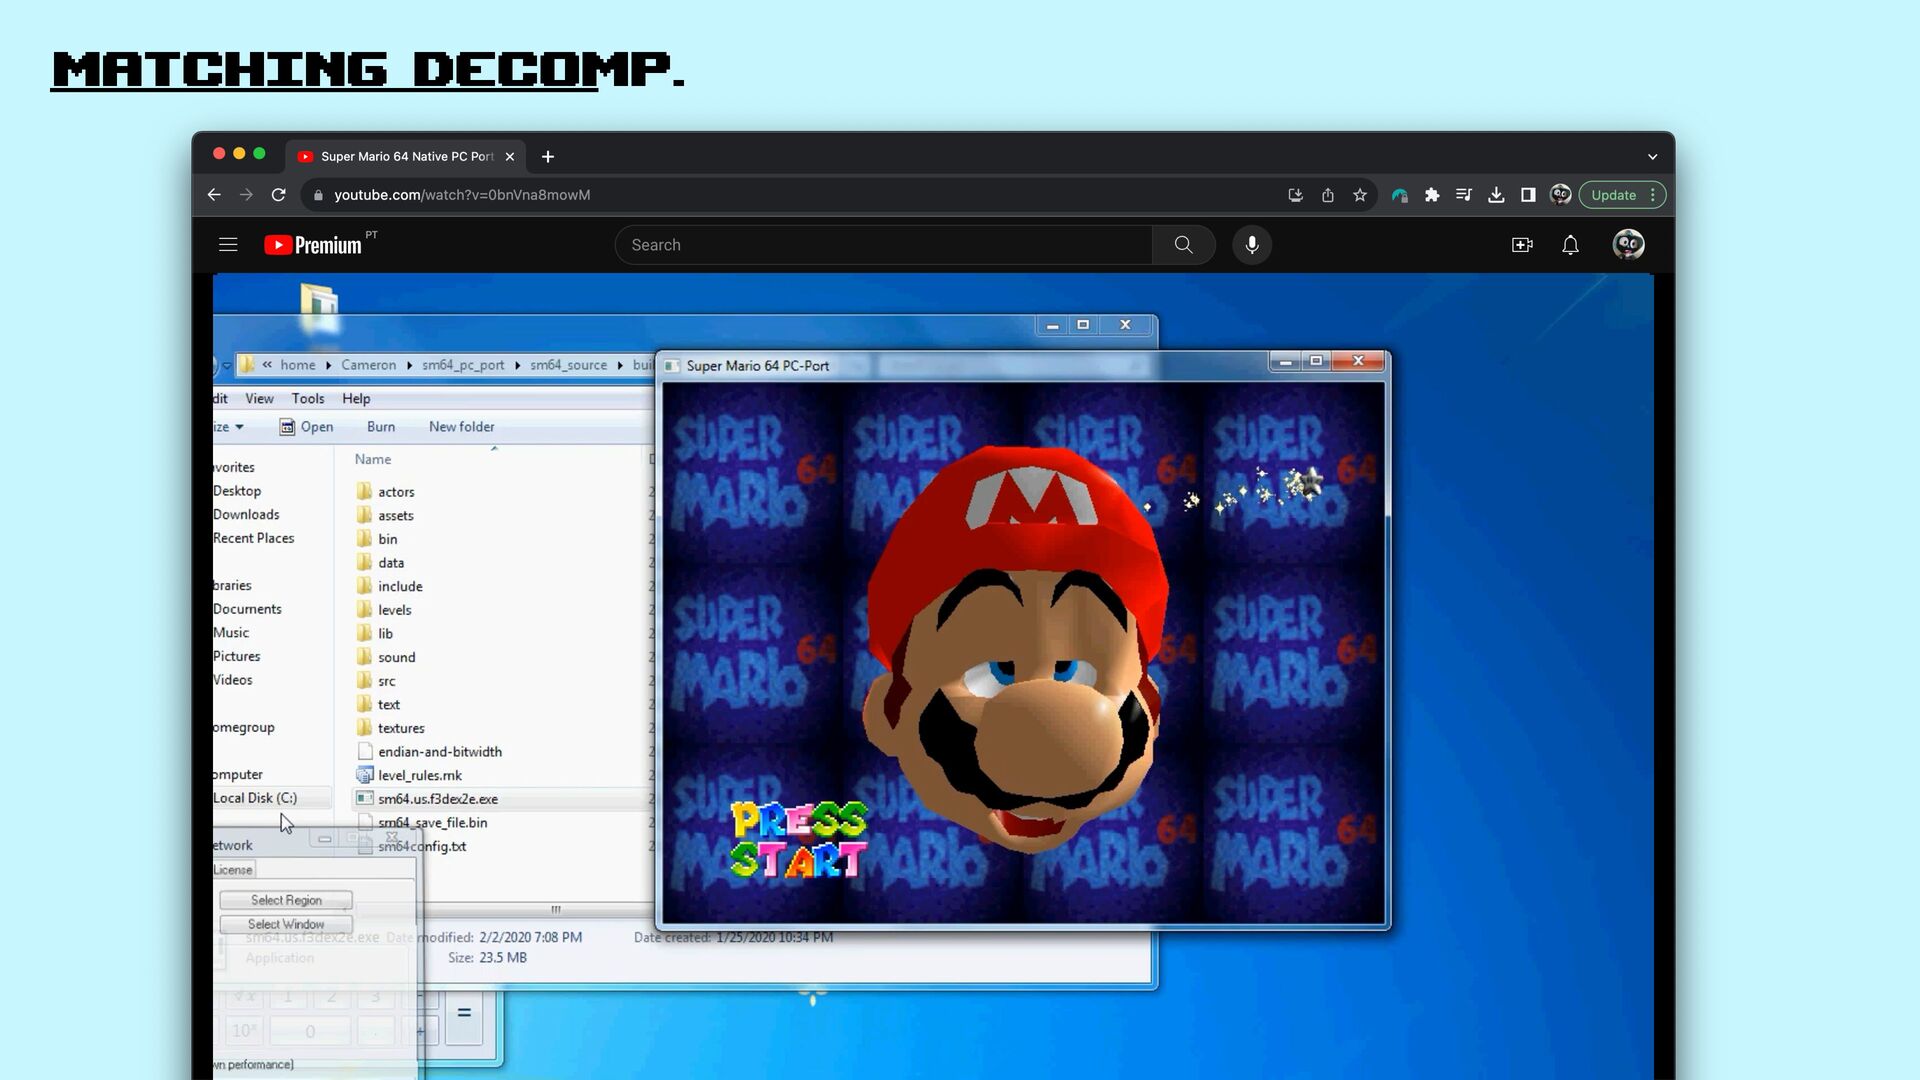Screen dimensions: 1920x1080
Task: Expand the tab search chevron
Action: pos(1652,157)
